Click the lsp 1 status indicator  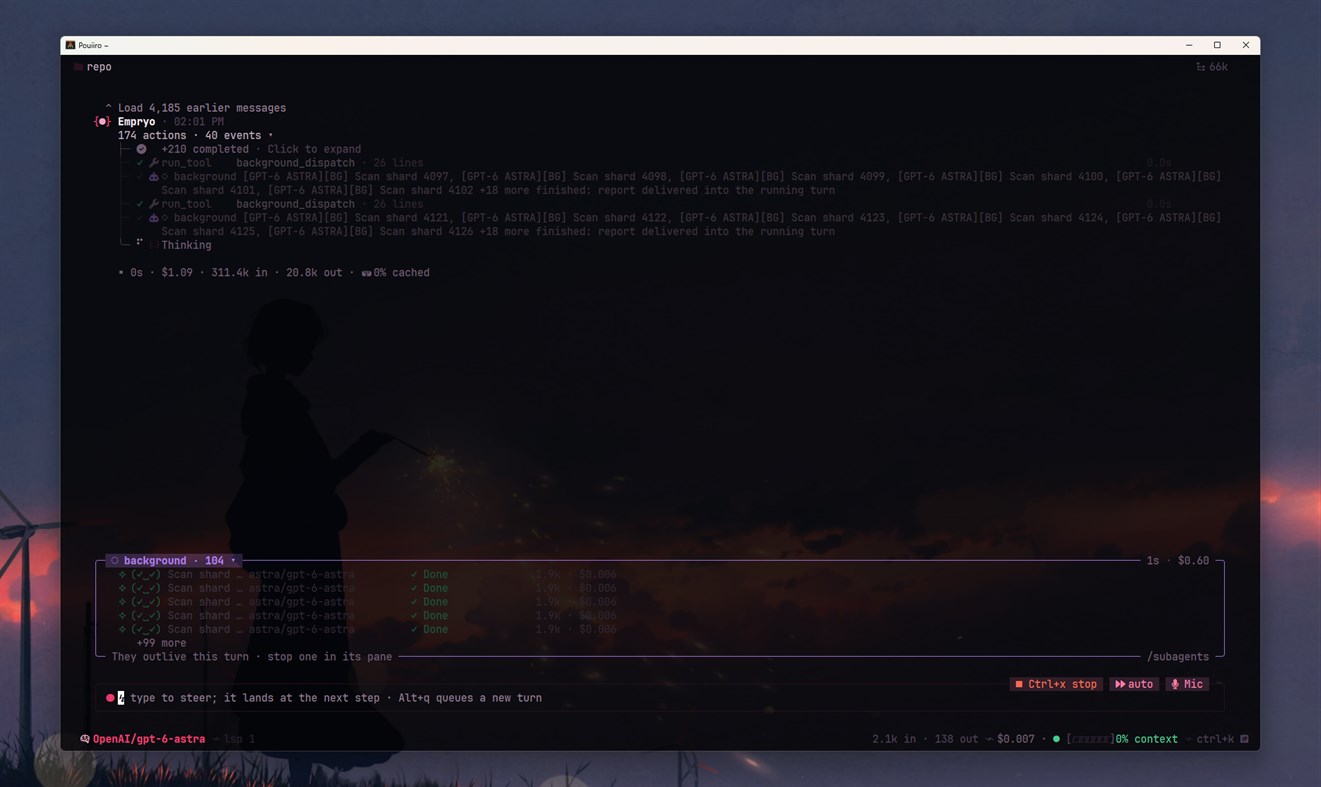pos(239,739)
